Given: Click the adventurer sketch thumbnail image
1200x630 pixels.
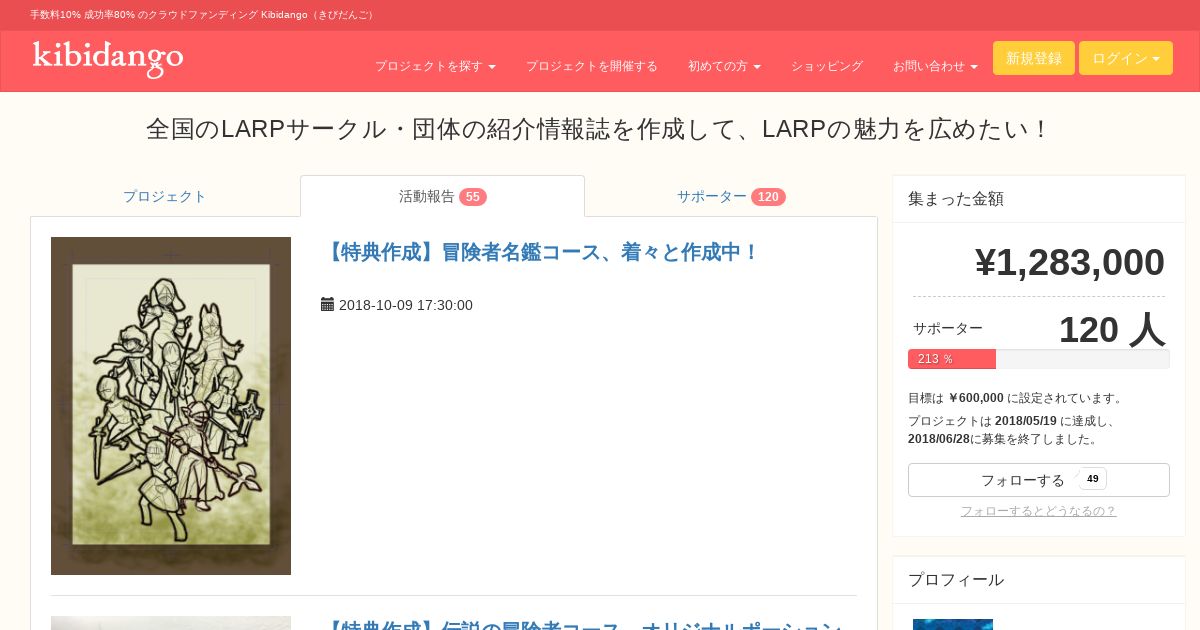Looking at the screenshot, I should [171, 406].
